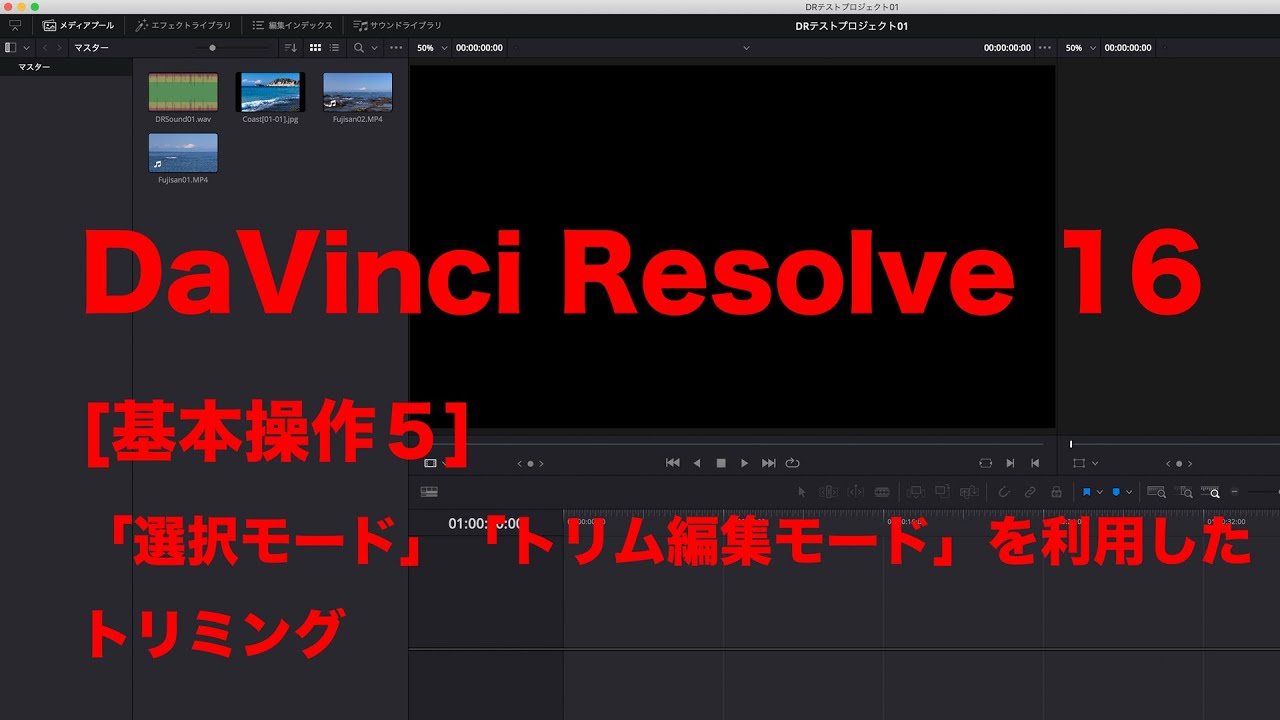
Task: Select the Blade Edit Mode tool
Action: tap(882, 492)
